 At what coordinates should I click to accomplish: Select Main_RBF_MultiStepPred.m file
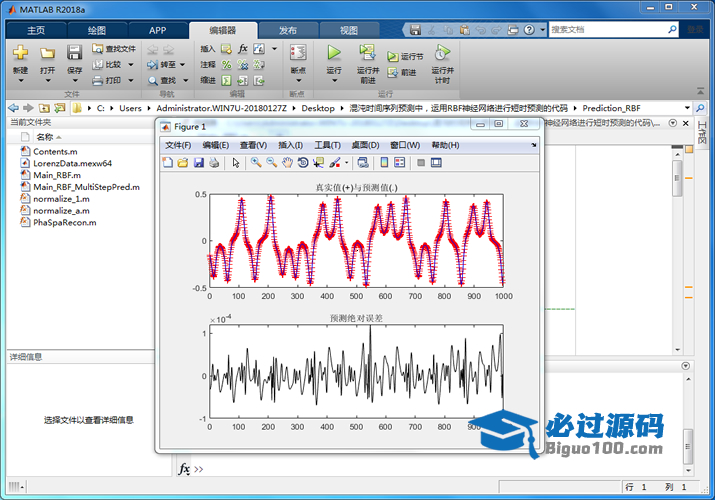(86, 187)
